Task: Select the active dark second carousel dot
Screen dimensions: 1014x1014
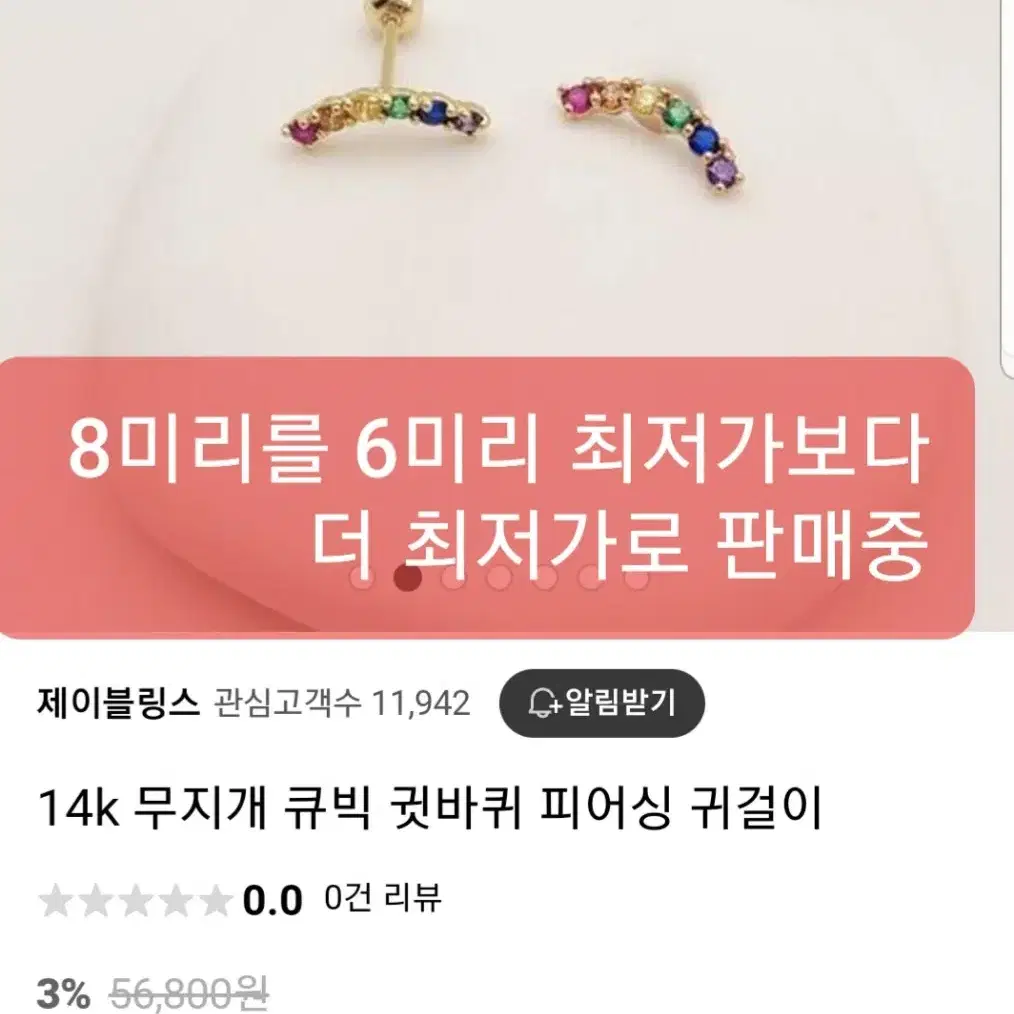Action: tap(407, 577)
